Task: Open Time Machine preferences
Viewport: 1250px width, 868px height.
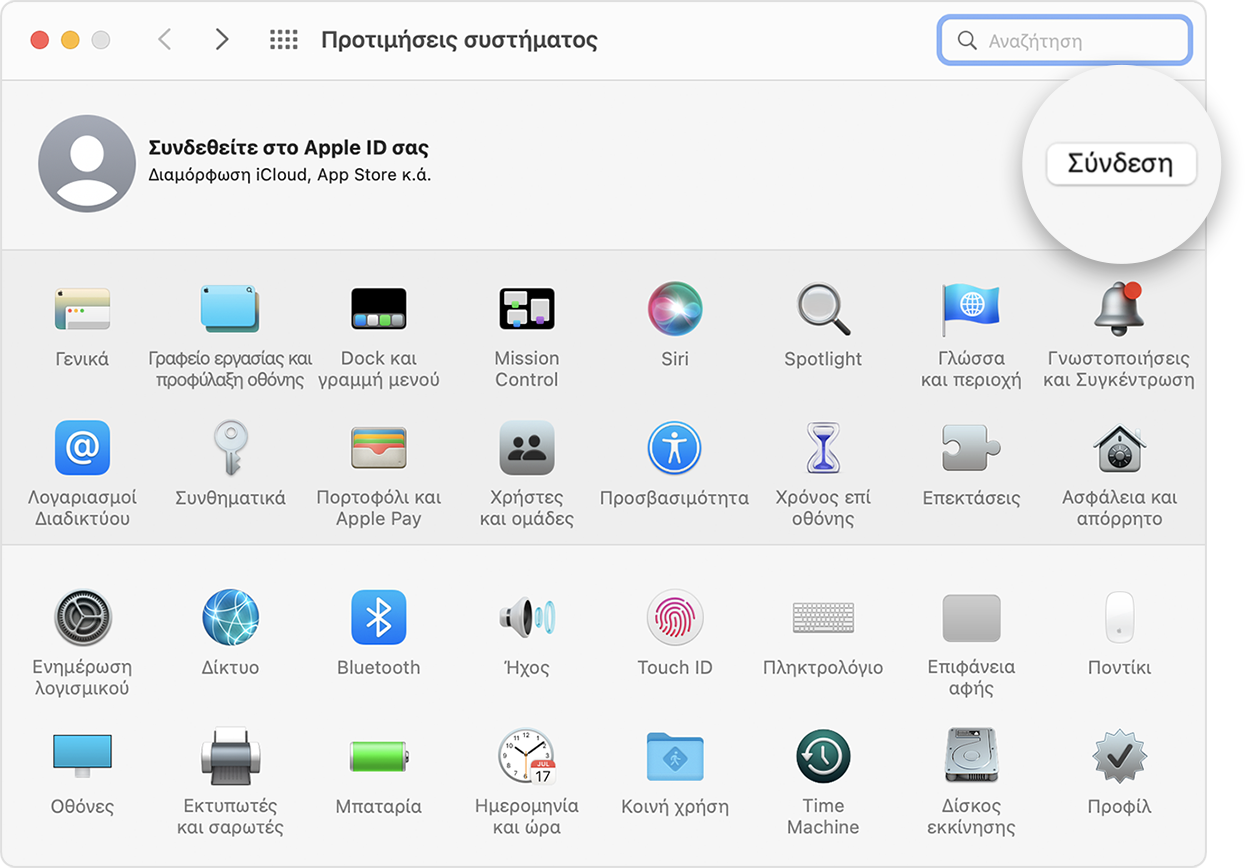Action: [x=823, y=756]
